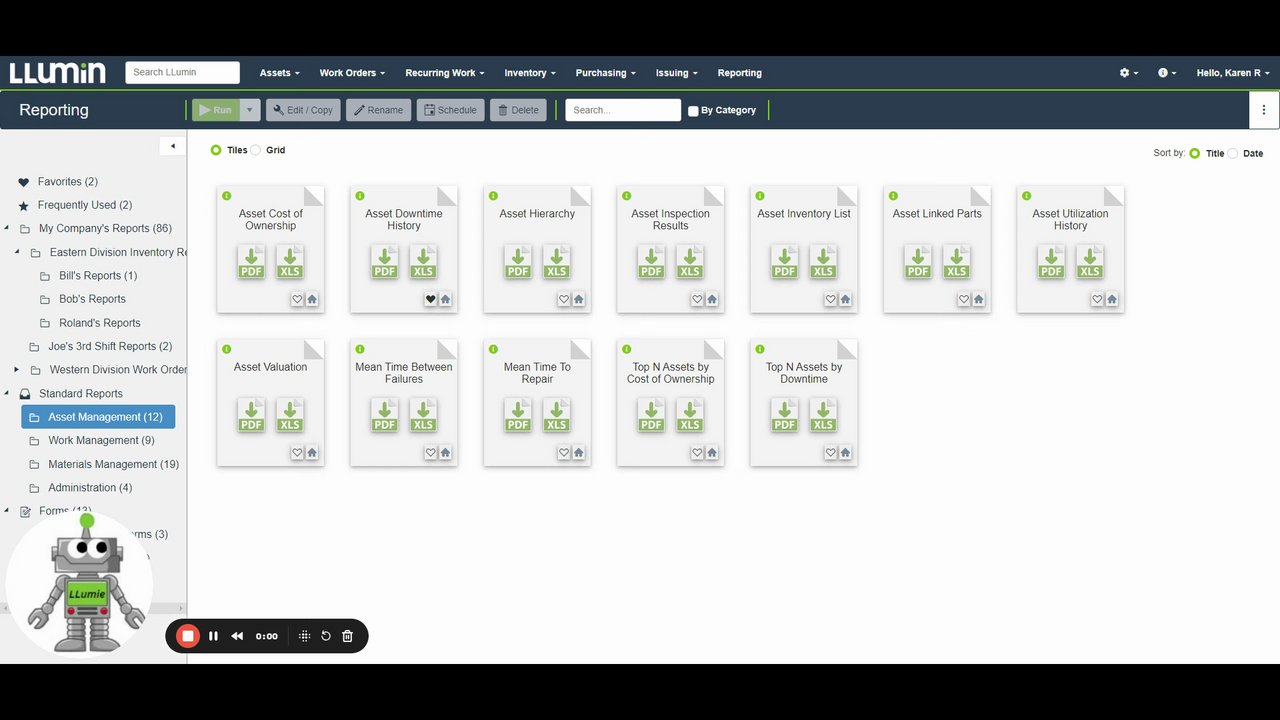Click info dot on Mean Time To Repair tile
The image size is (1280, 720).
pos(493,349)
